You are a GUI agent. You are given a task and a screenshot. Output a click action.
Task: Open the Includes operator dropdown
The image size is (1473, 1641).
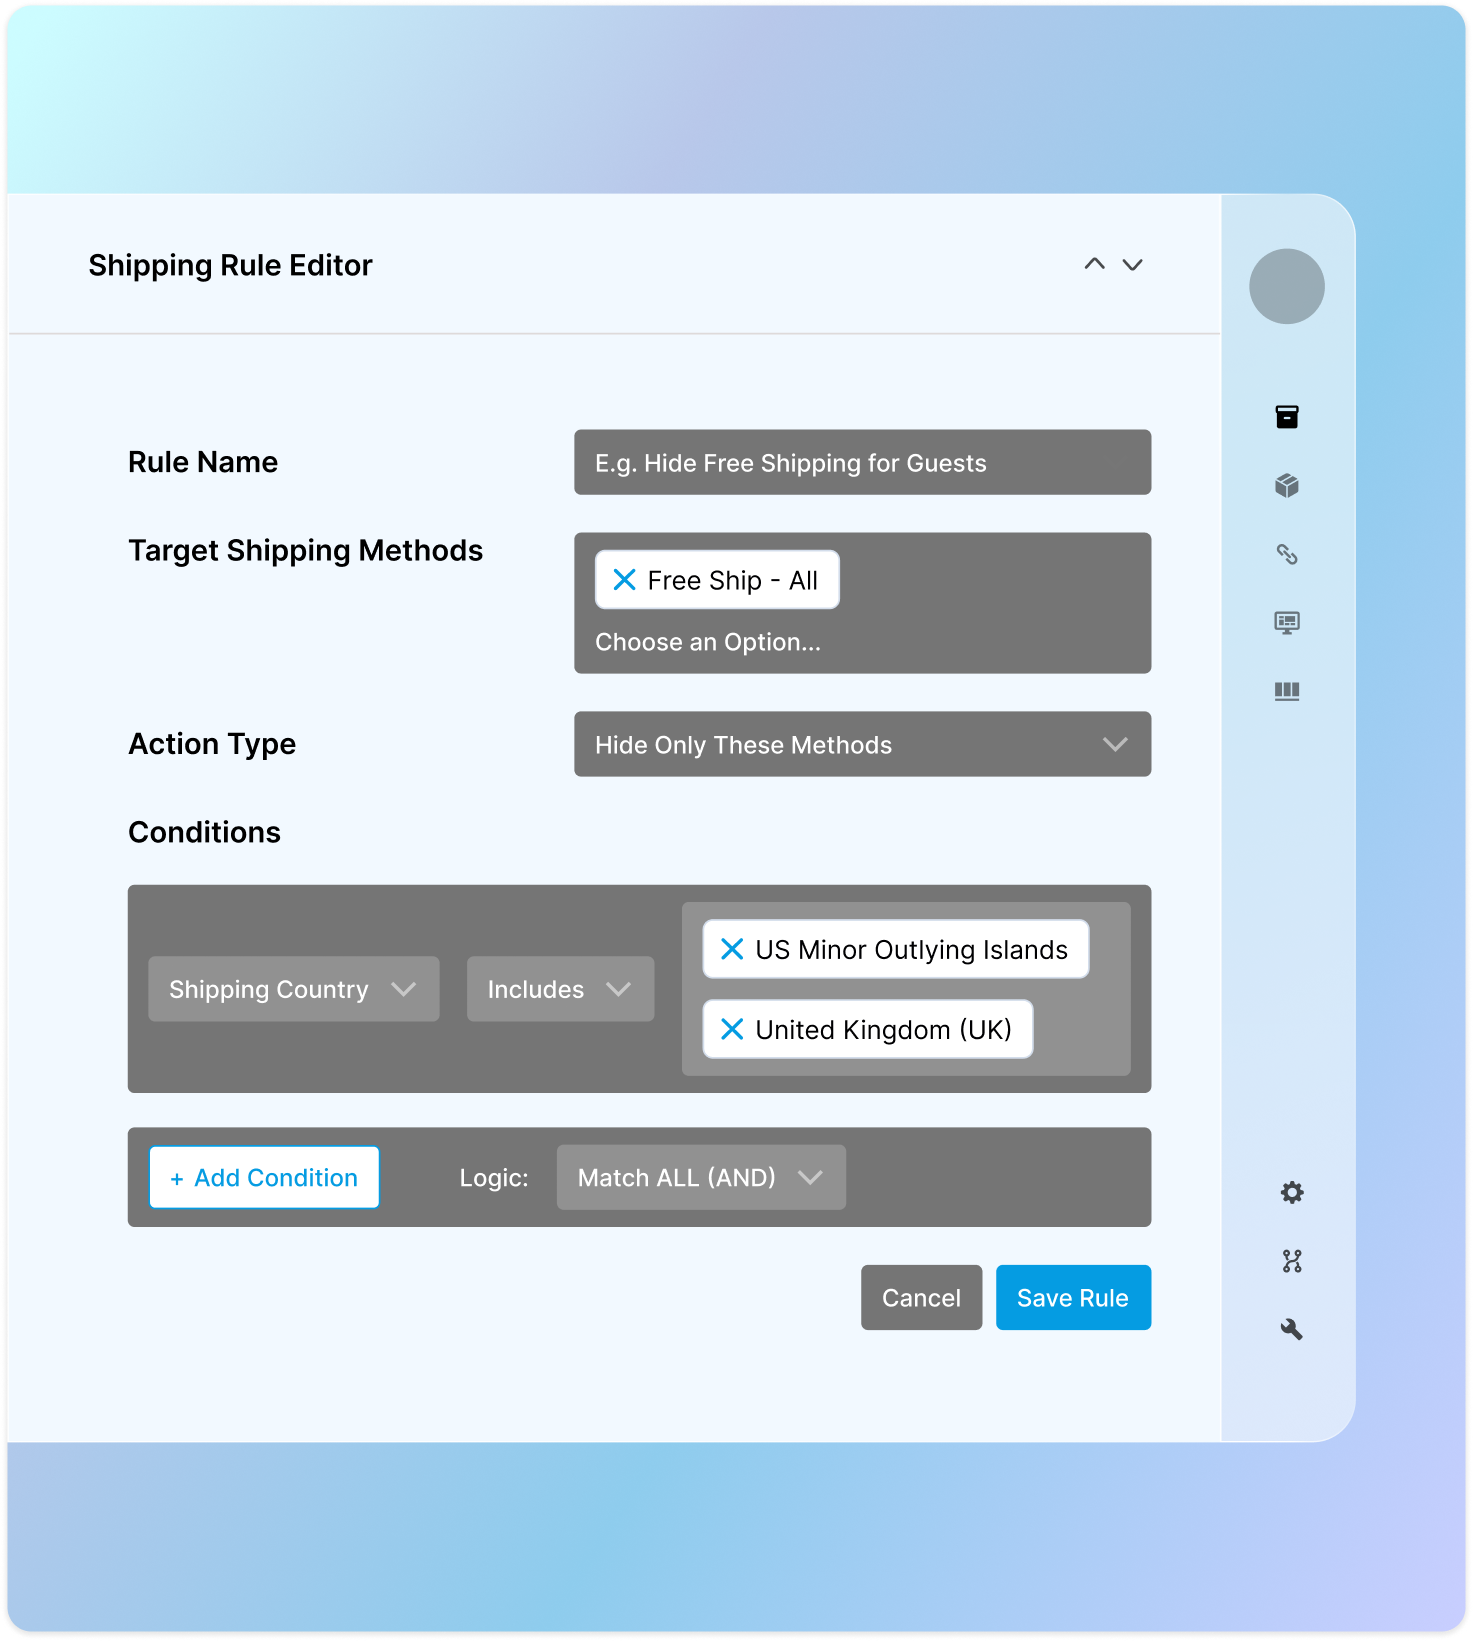[560, 989]
